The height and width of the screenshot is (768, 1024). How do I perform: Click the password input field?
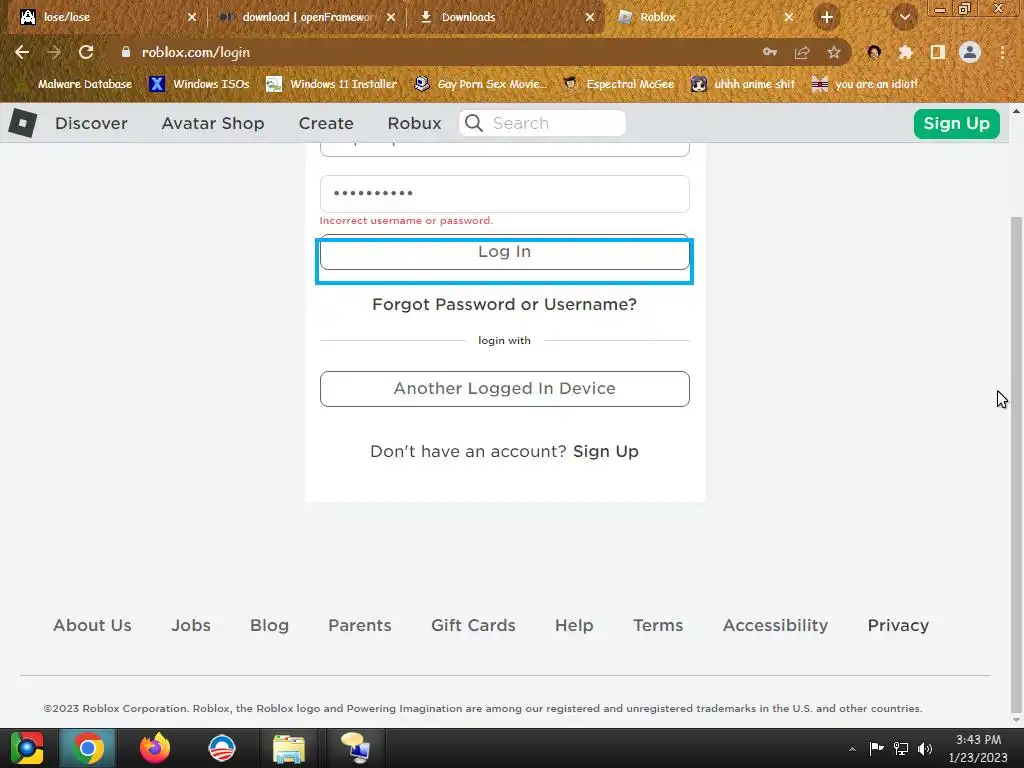pyautogui.click(x=504, y=193)
